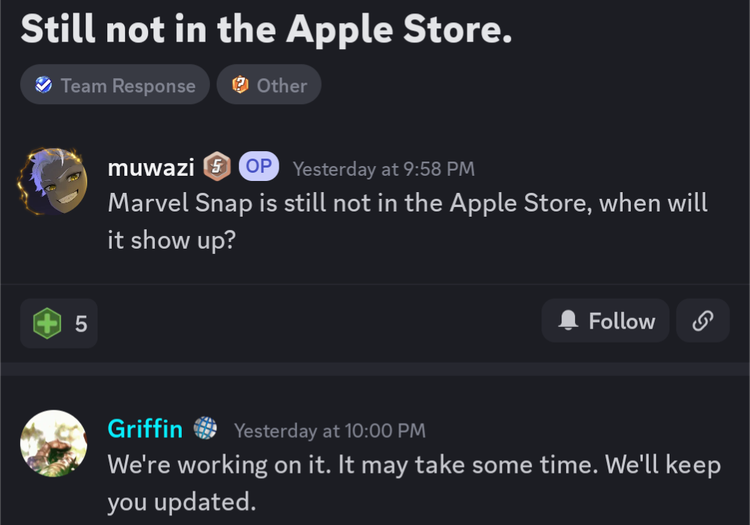
Task: Open Griffin's username profile
Action: click(x=145, y=429)
